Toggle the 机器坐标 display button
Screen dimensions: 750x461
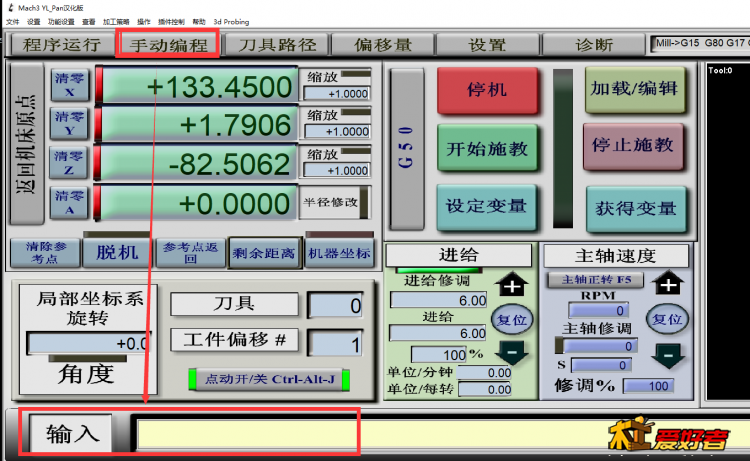point(339,252)
